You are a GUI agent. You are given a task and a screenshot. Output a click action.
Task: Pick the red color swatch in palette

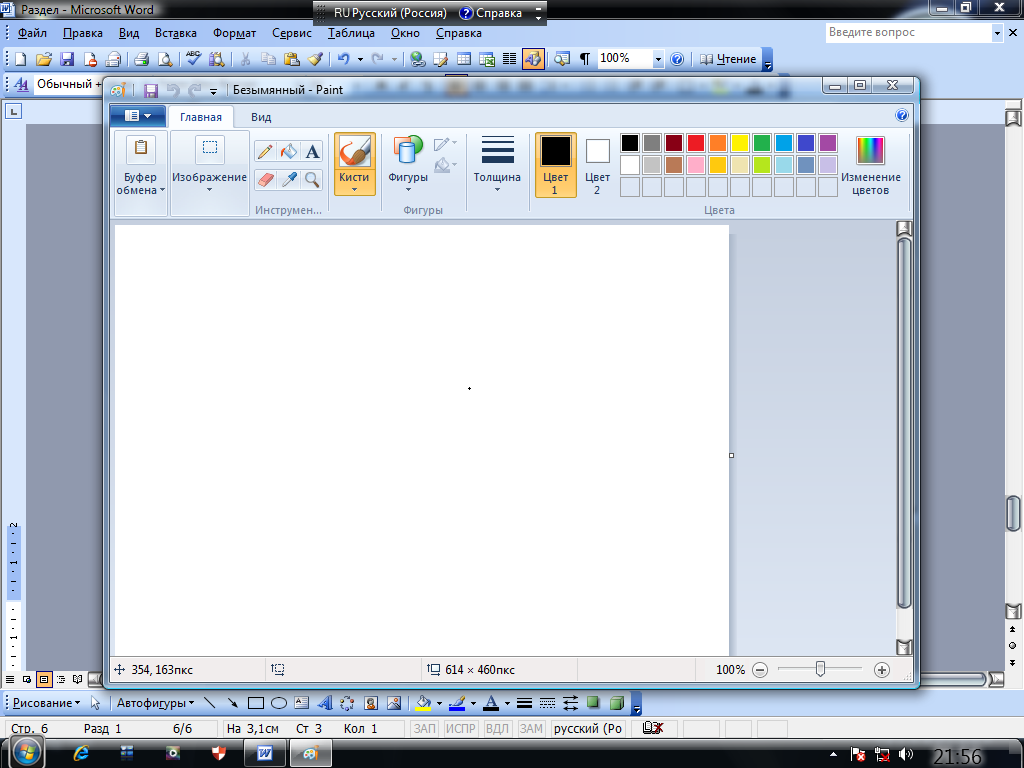pos(696,143)
